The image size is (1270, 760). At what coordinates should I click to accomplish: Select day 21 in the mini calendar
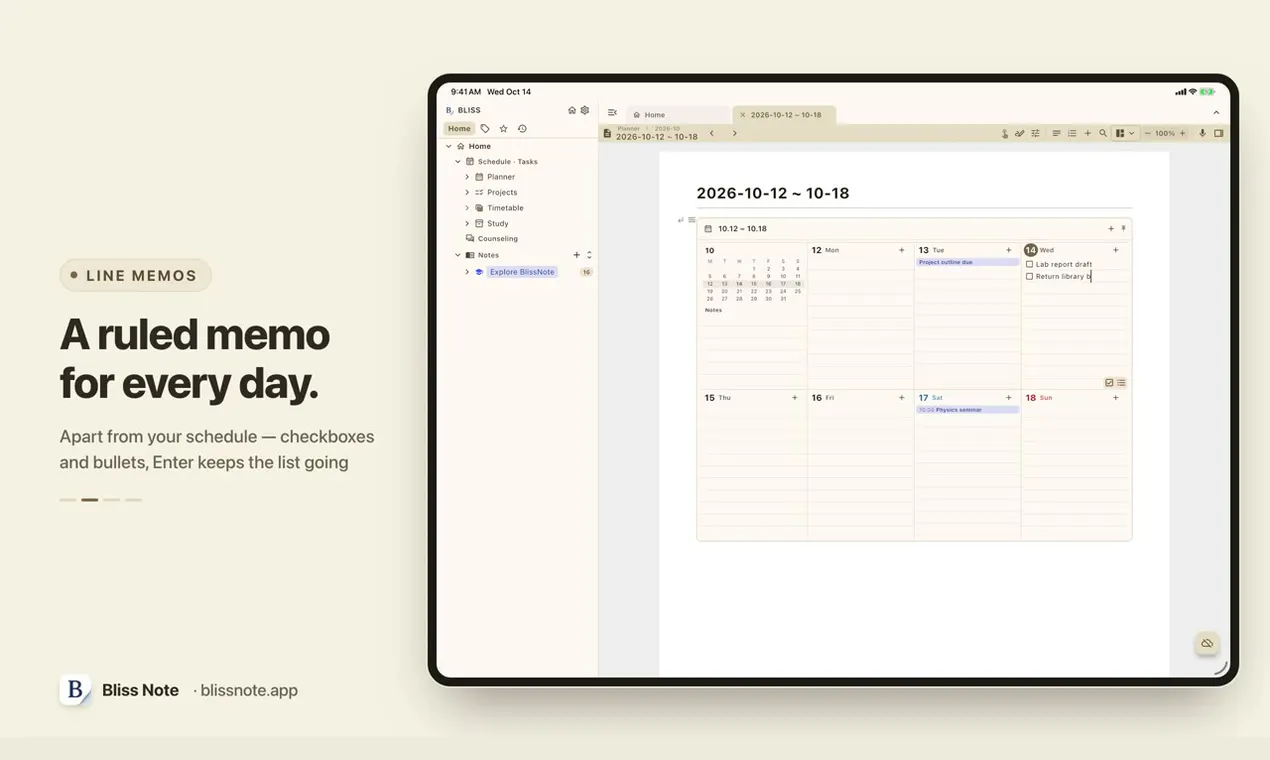coord(739,291)
